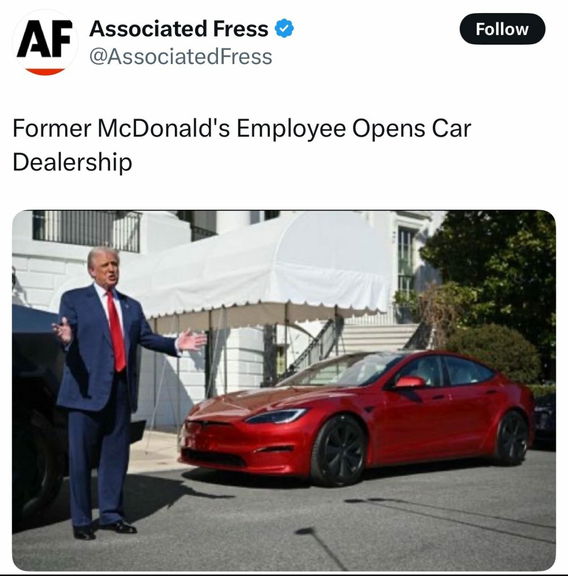Viewport: 568px width, 576px height.
Task: Click the balcony railing in photo
Action: (x=86, y=231)
